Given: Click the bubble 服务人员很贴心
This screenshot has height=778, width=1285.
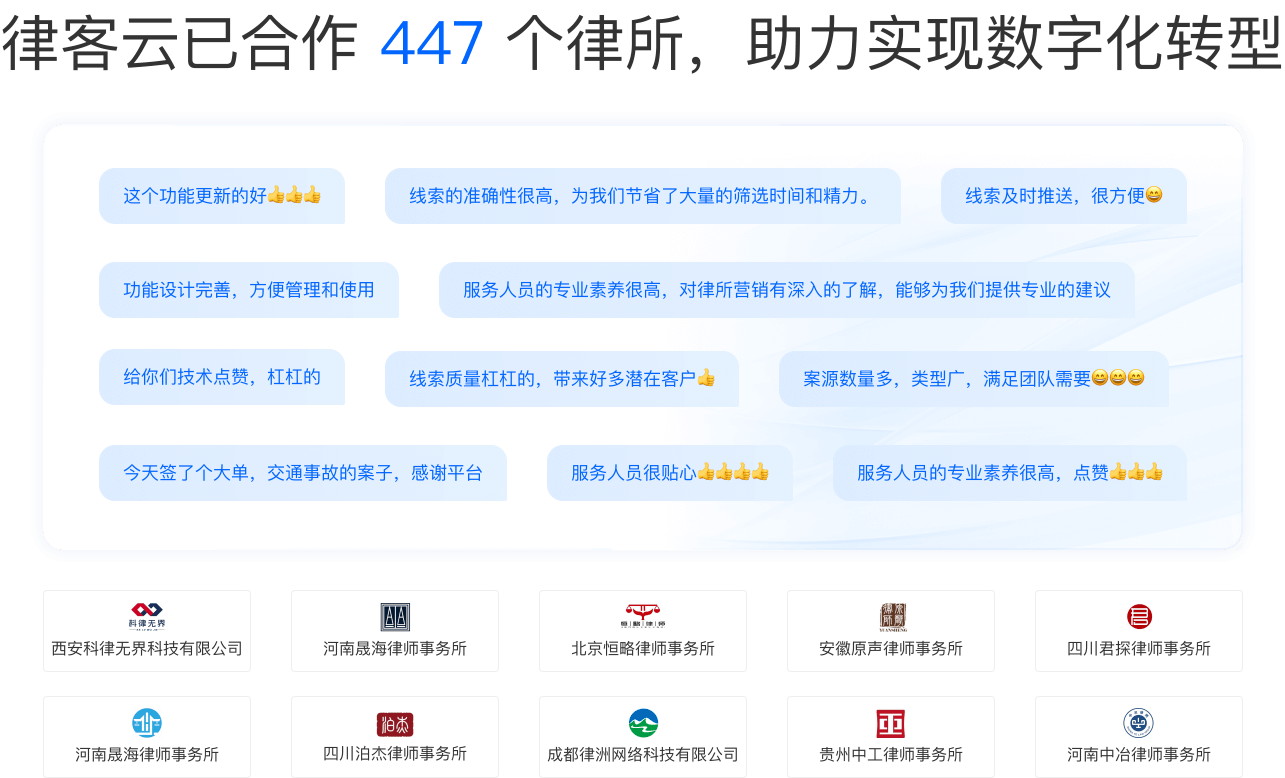Looking at the screenshot, I should [670, 473].
